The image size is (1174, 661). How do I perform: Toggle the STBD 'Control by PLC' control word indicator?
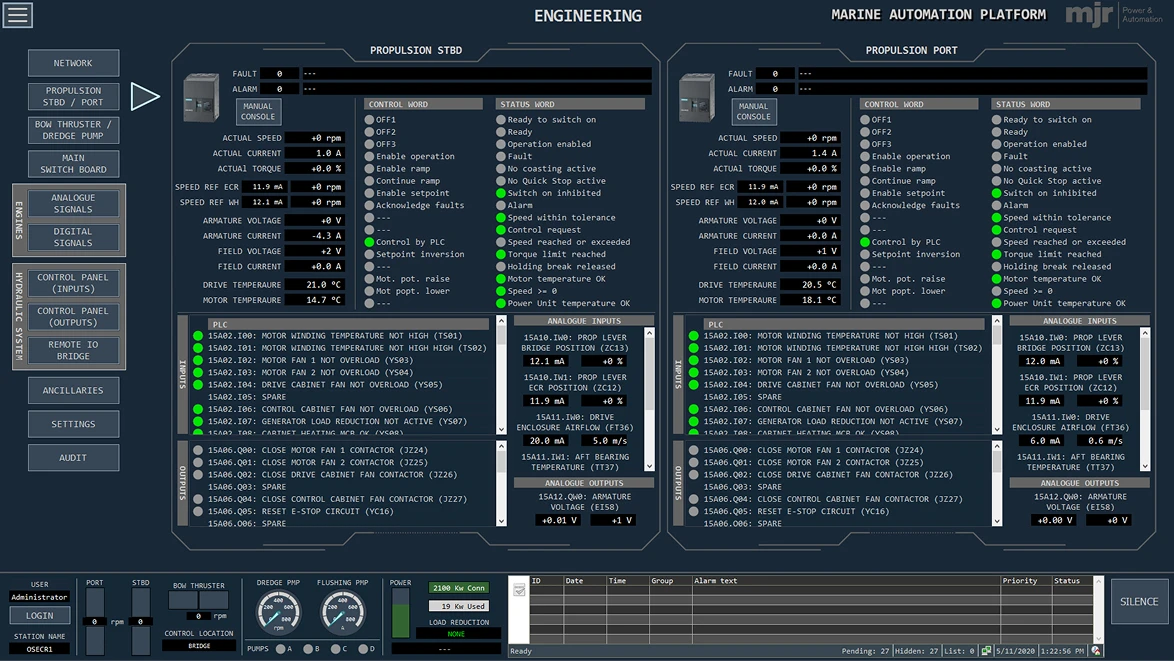pos(369,242)
